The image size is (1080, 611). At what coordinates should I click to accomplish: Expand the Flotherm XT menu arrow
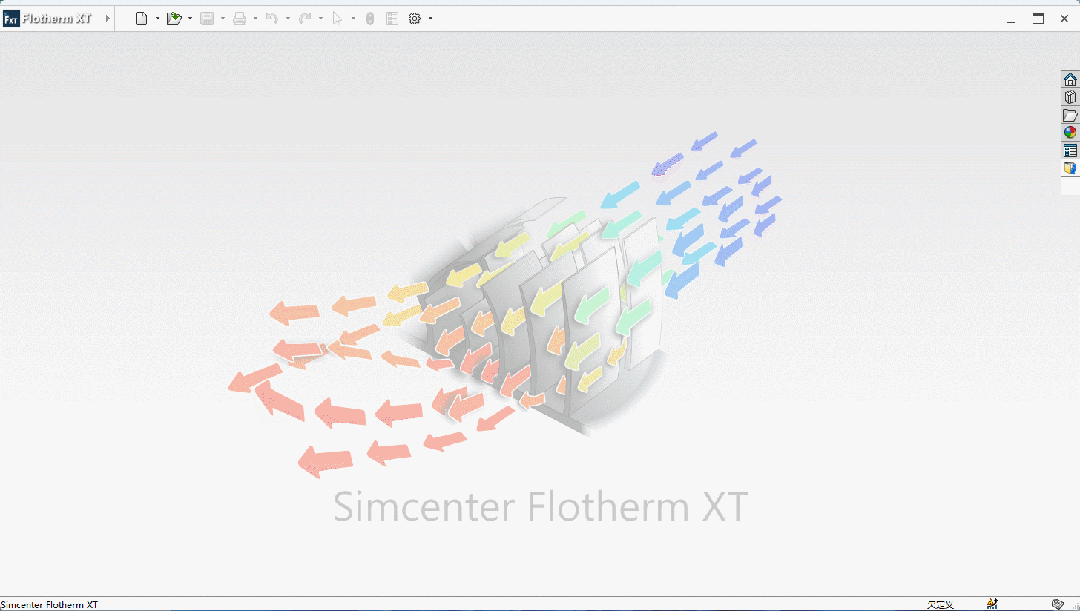(x=107, y=19)
